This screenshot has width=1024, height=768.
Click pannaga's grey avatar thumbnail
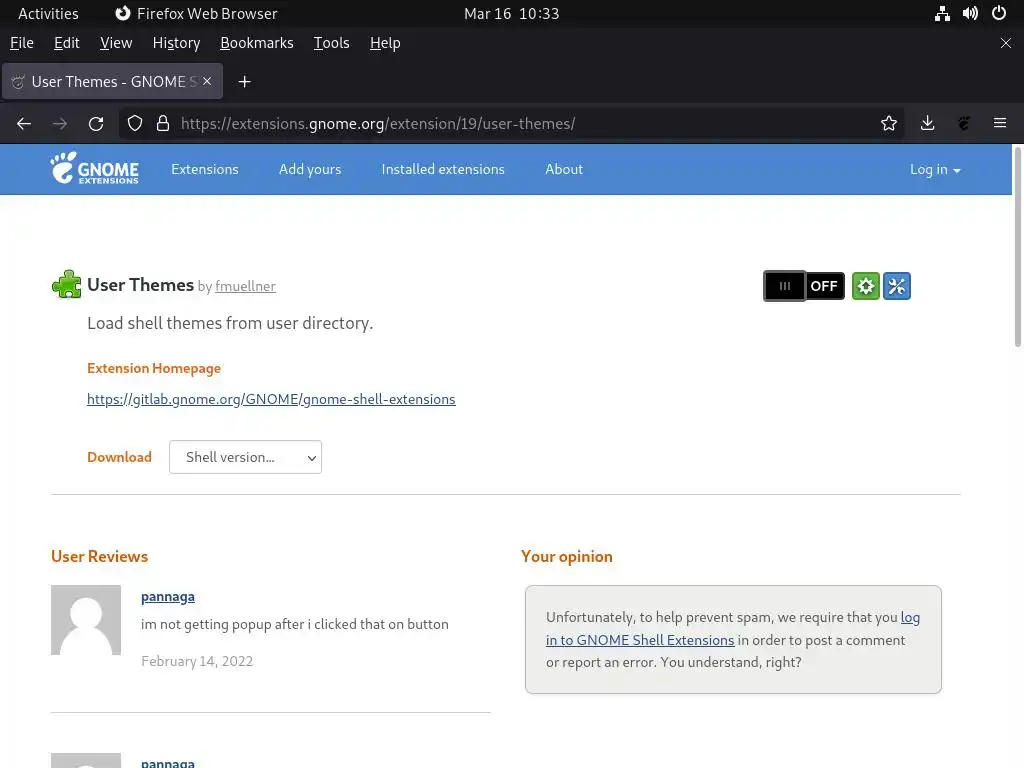tap(86, 620)
